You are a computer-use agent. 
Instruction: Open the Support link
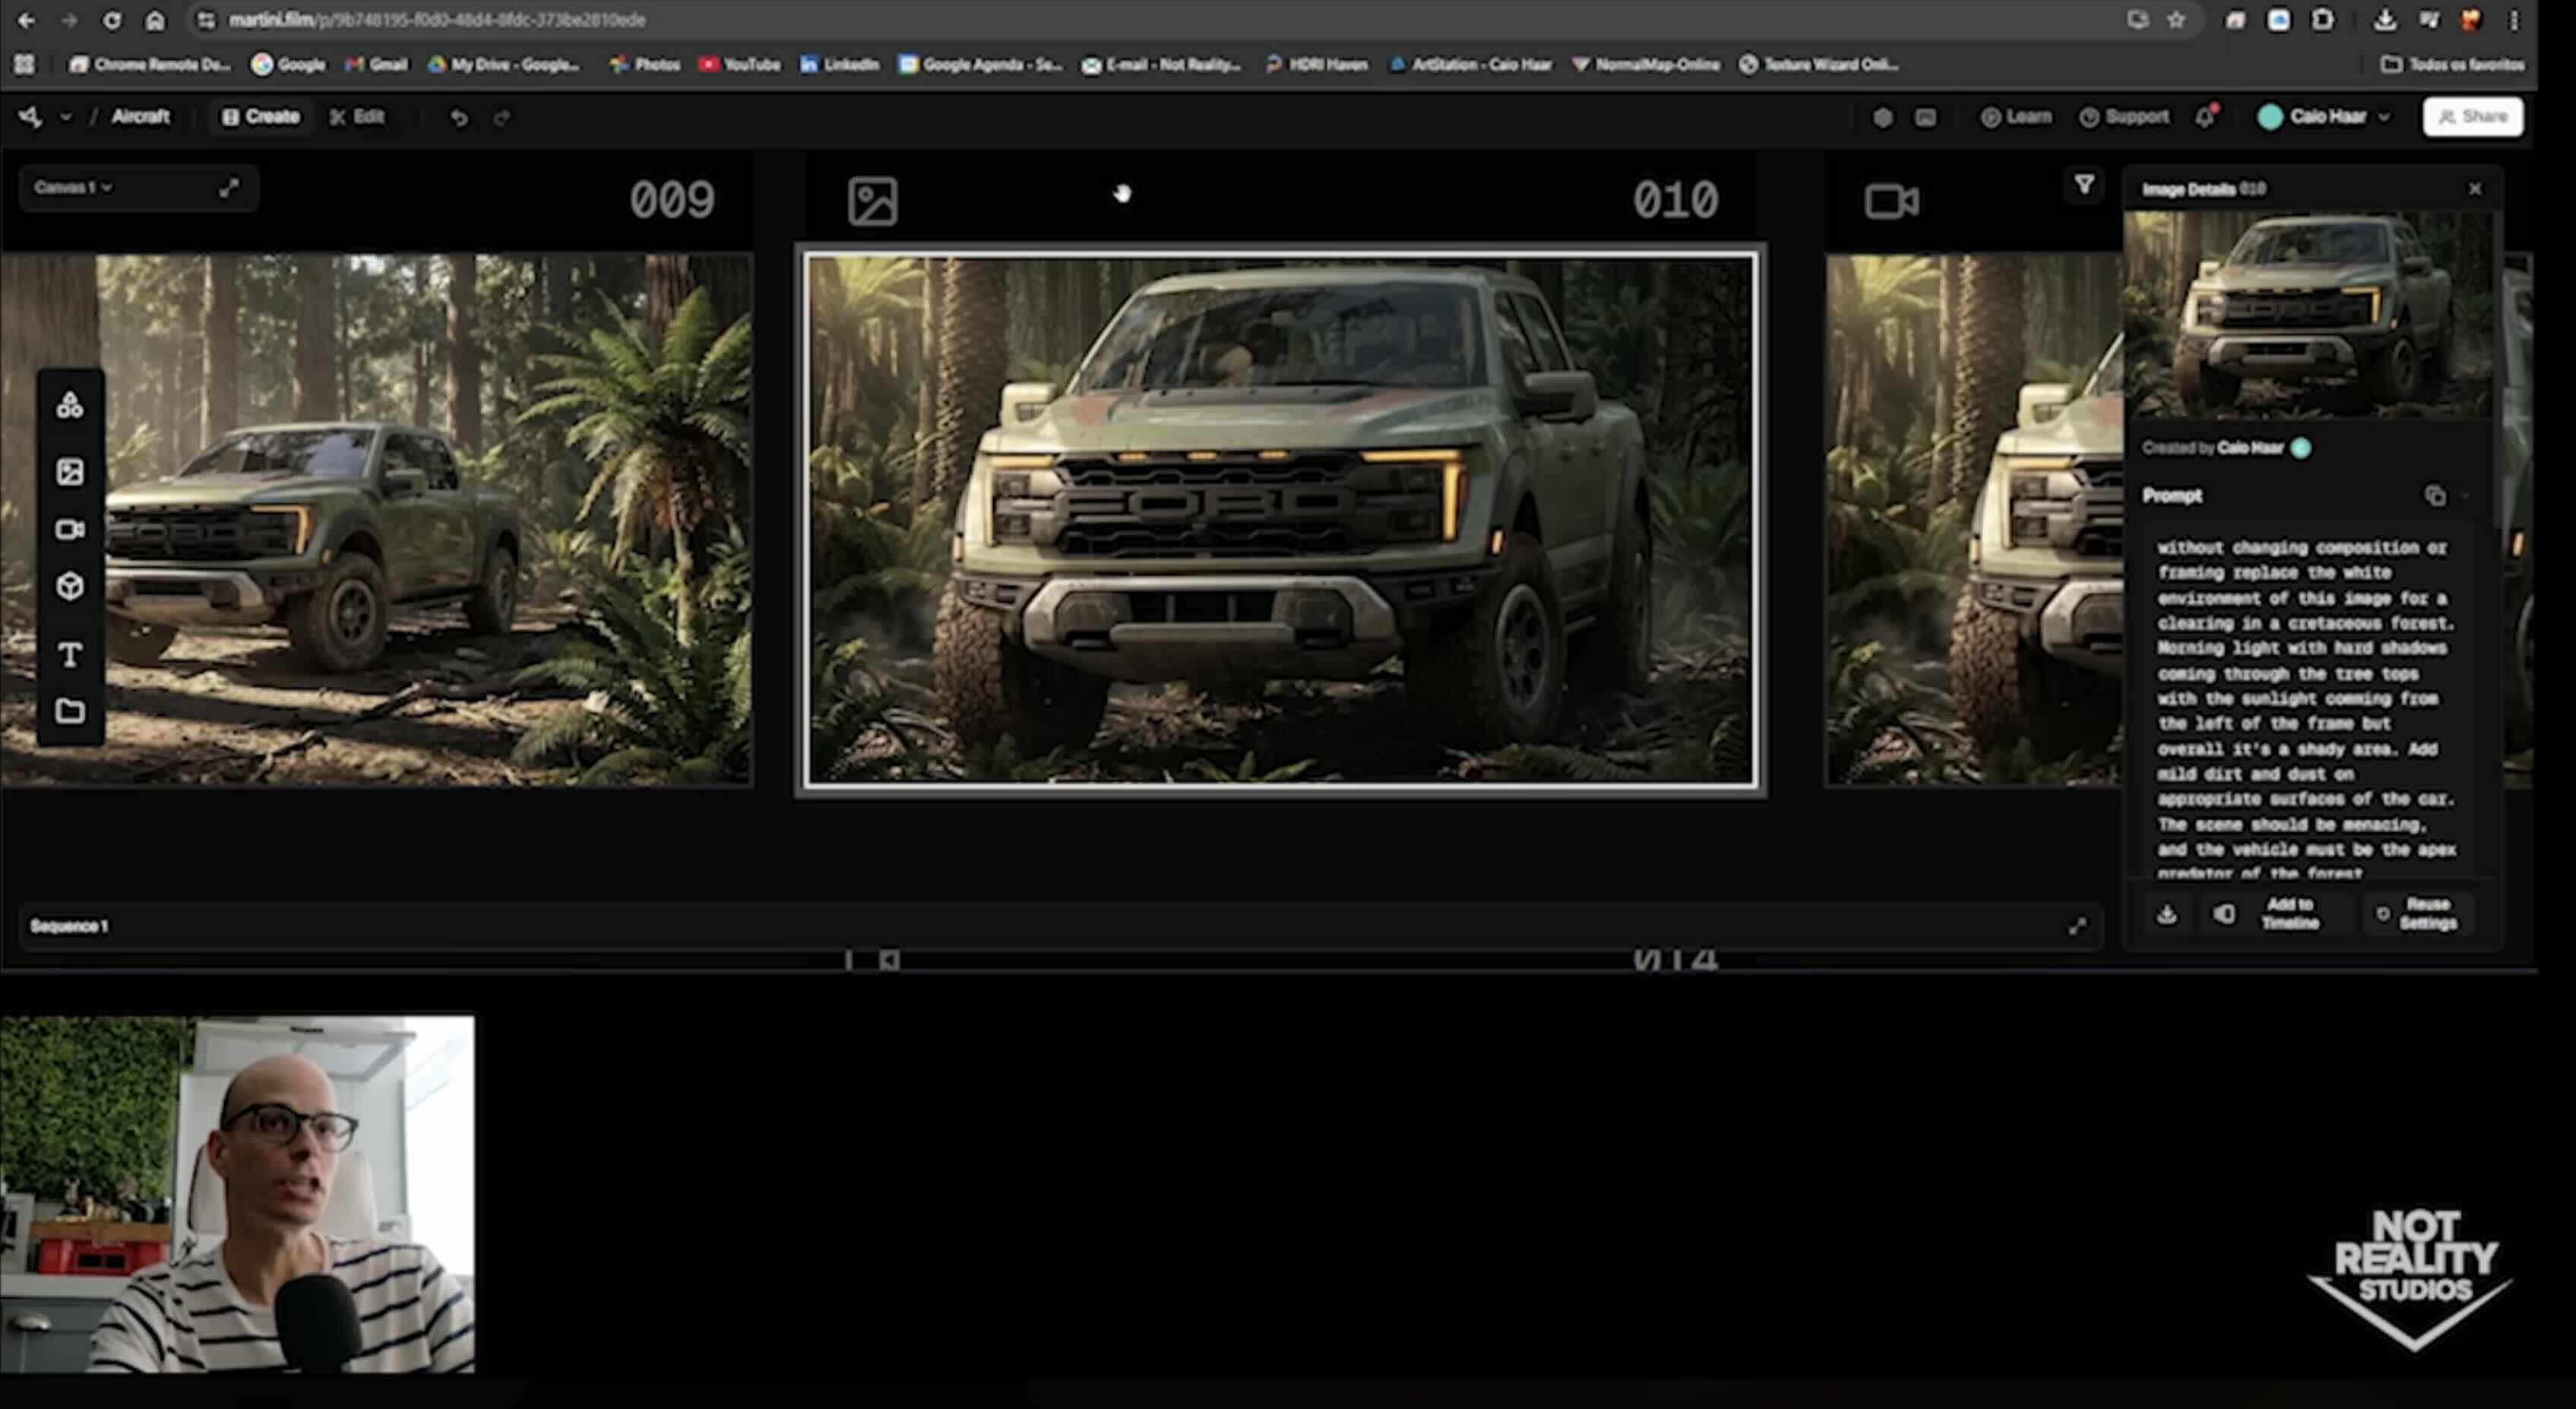2124,117
